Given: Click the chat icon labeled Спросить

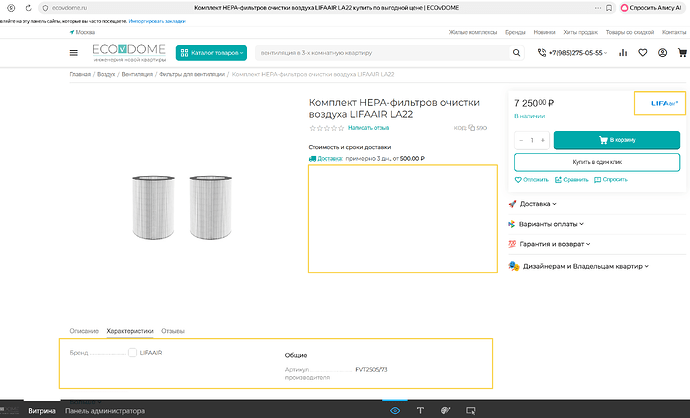Looking at the screenshot, I should click(597, 180).
